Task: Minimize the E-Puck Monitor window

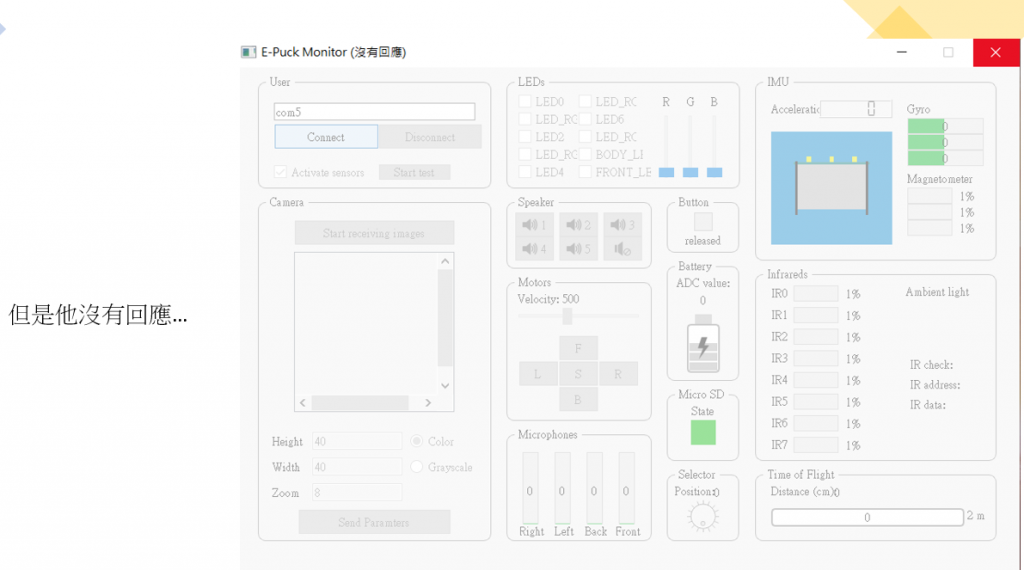Action: (902, 52)
